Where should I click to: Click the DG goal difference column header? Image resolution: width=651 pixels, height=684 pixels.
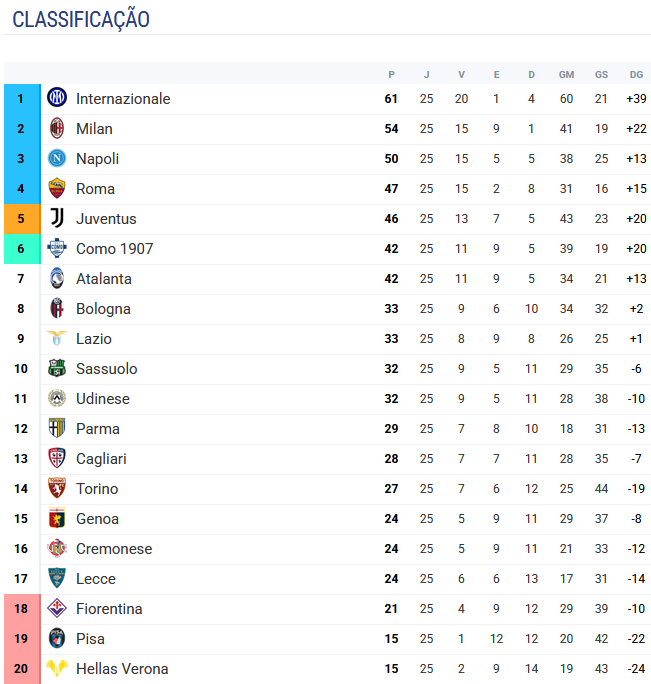[x=636, y=75]
